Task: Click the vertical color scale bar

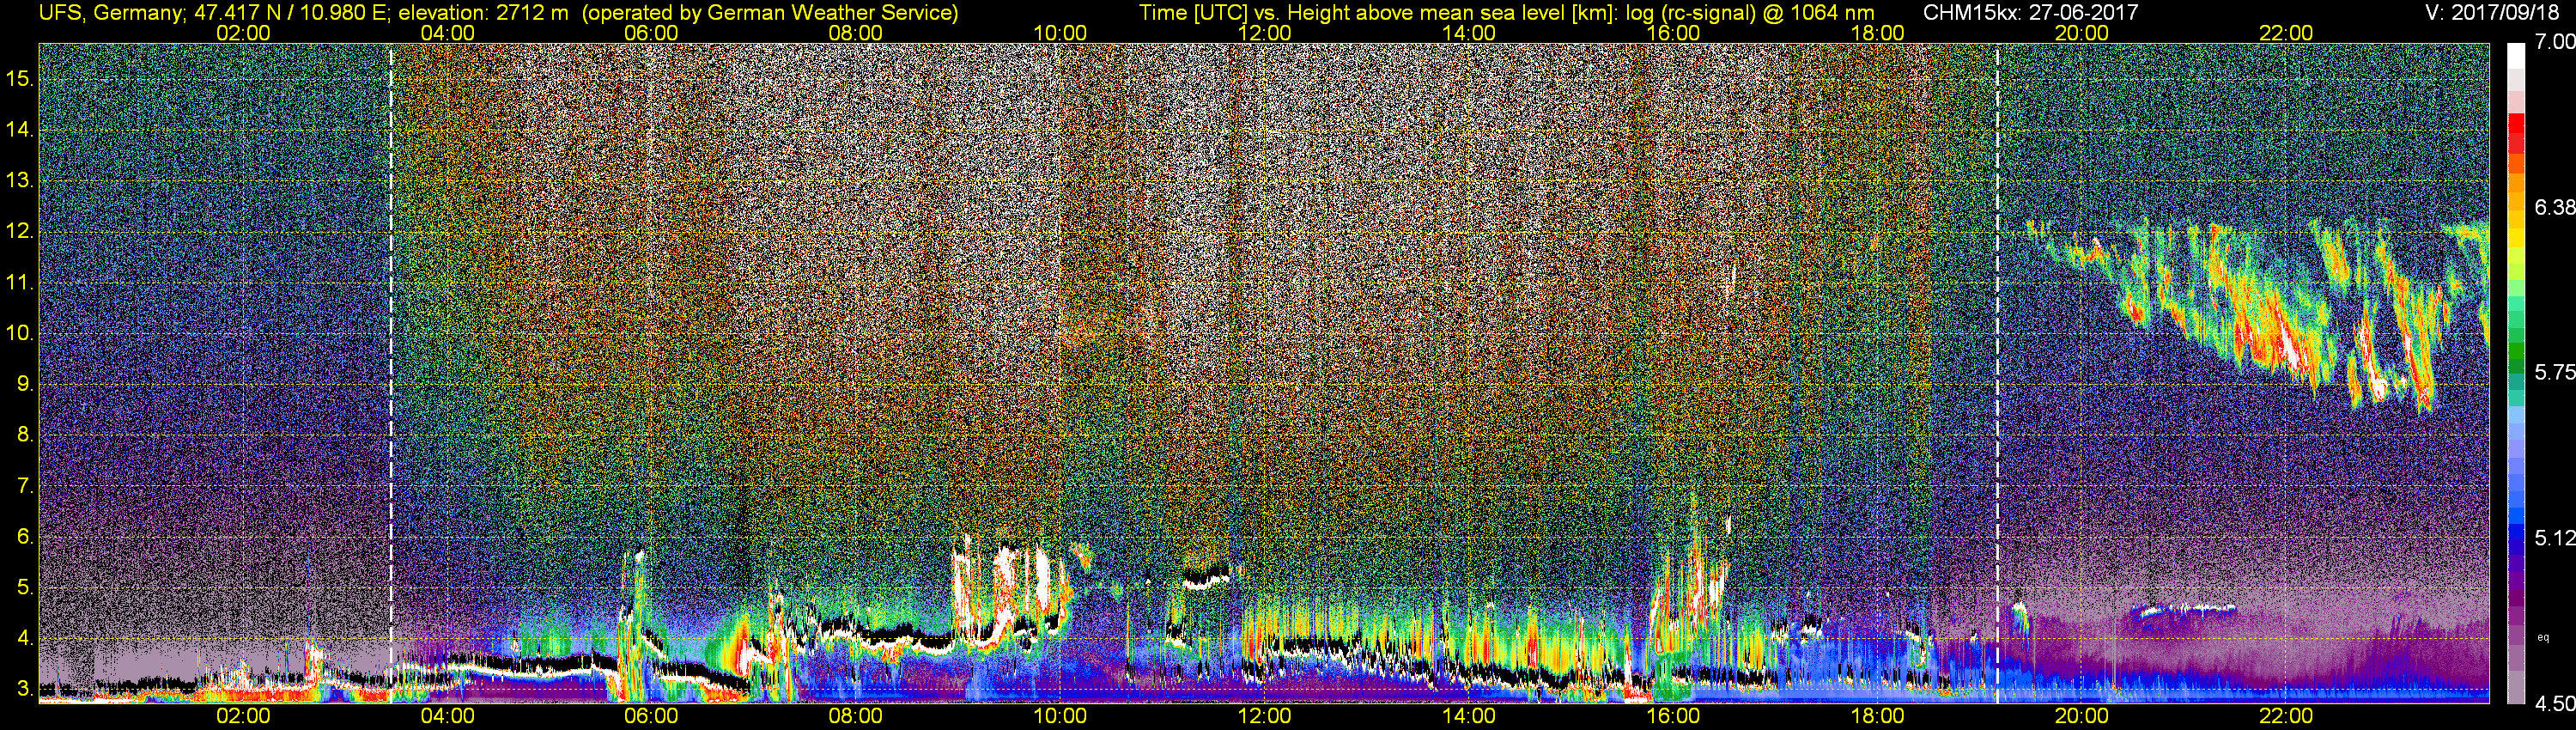Action: [x=2516, y=373]
